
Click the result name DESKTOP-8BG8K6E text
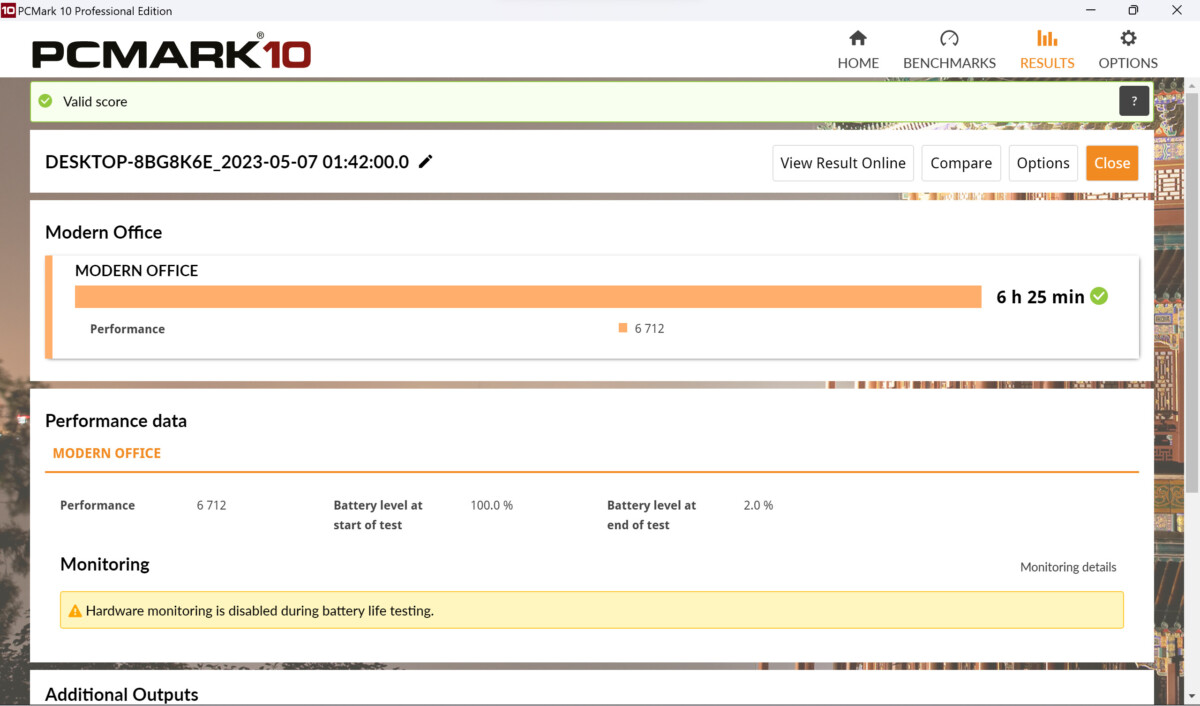227,162
